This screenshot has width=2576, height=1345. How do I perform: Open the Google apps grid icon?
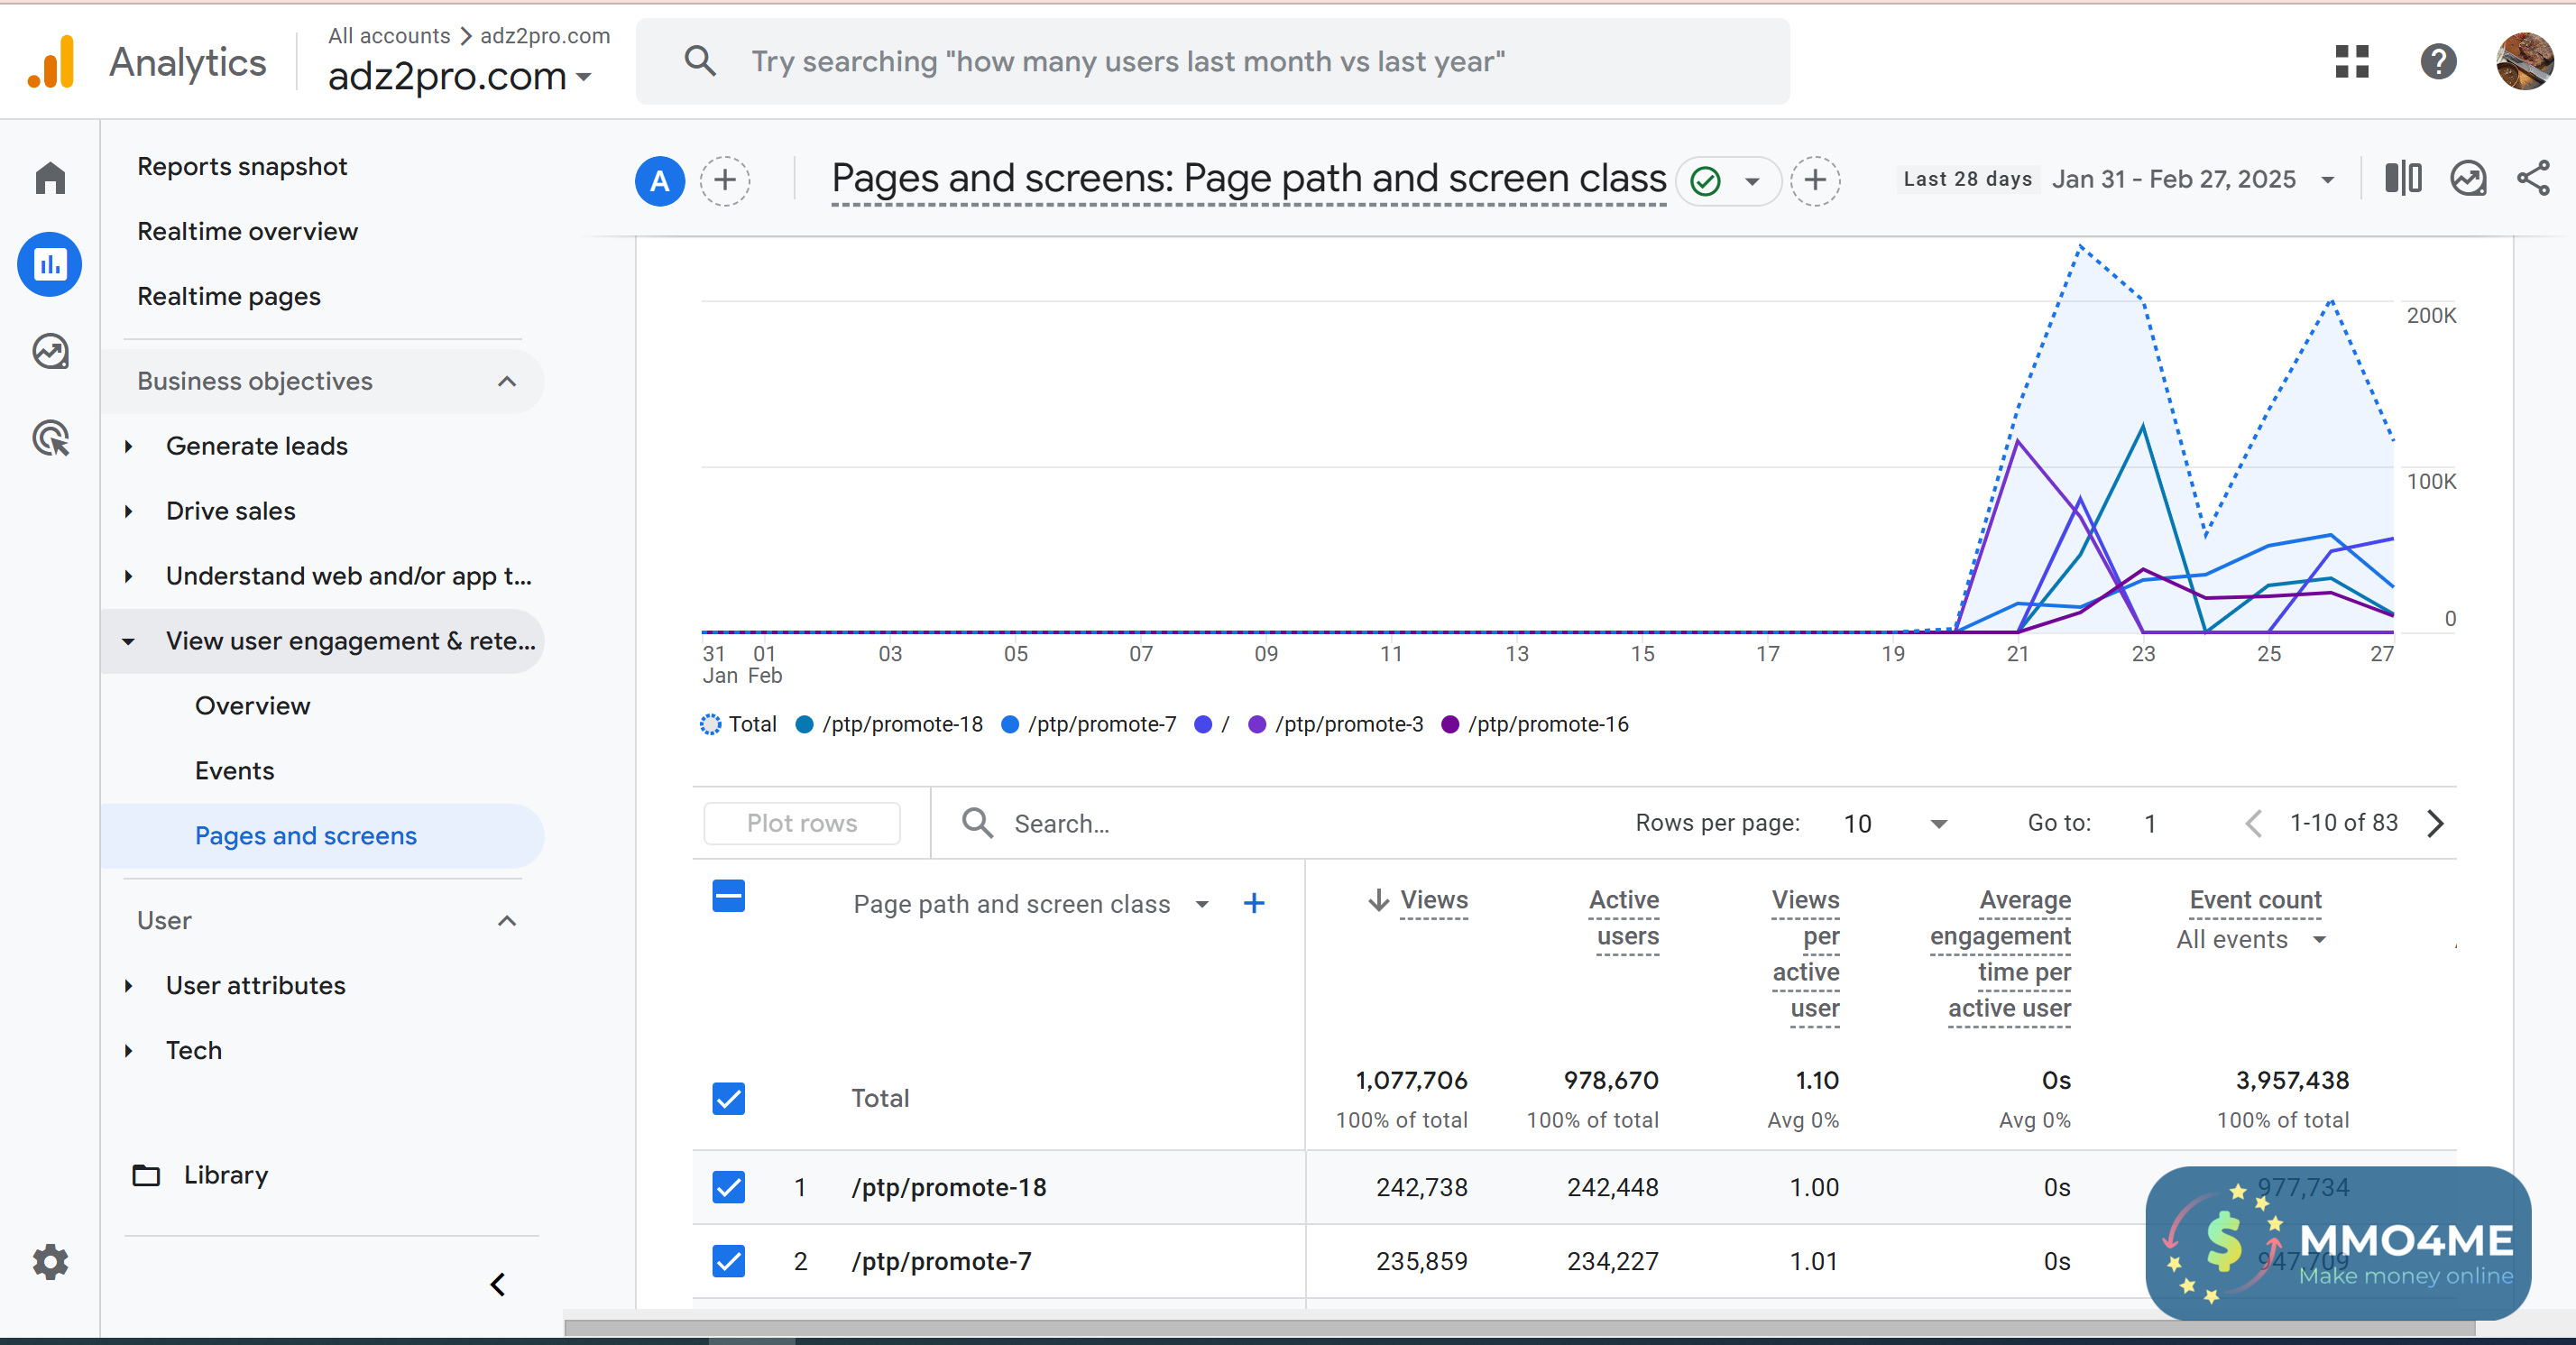point(2352,61)
